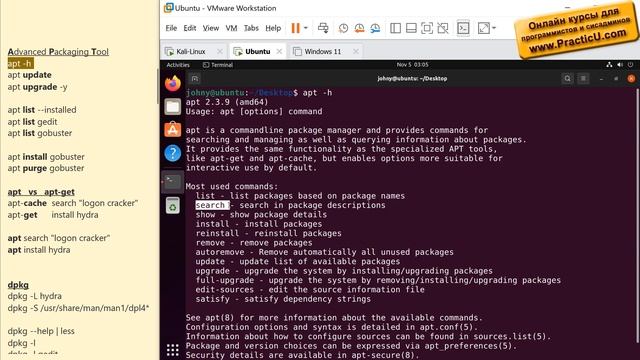This screenshot has height=360, width=640.
Task: Close the Ubuntu VM tab
Action: 279,51
